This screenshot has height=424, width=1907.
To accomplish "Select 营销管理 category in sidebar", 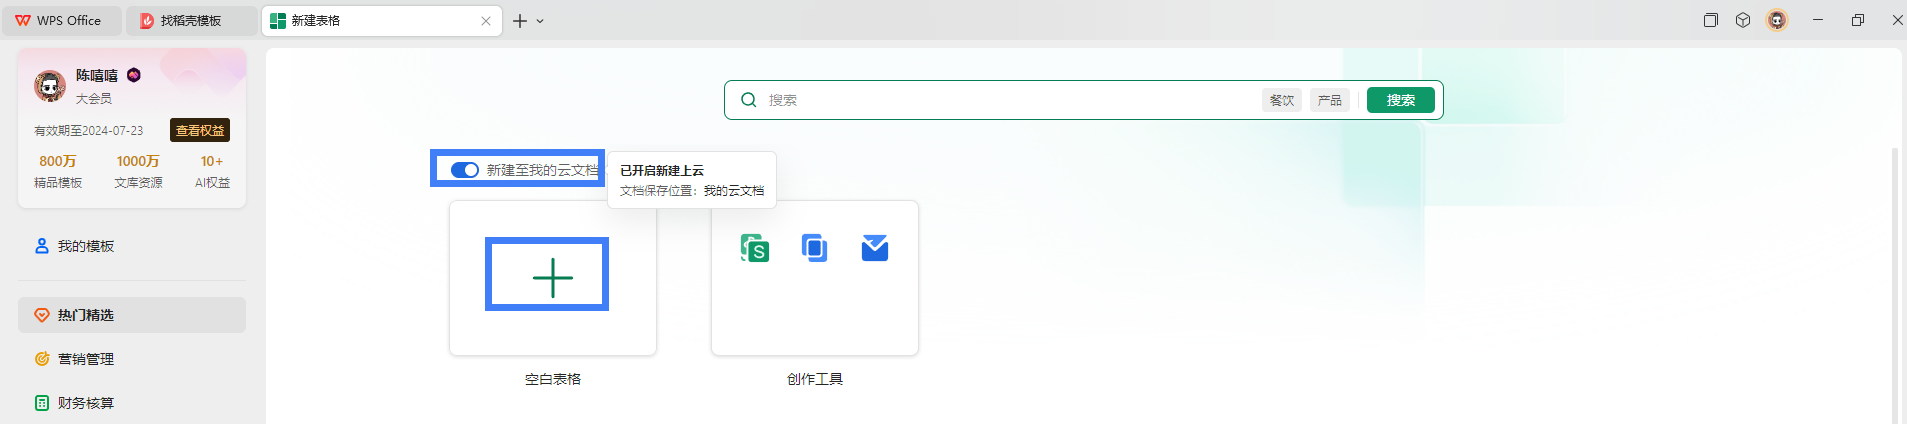I will click(86, 359).
